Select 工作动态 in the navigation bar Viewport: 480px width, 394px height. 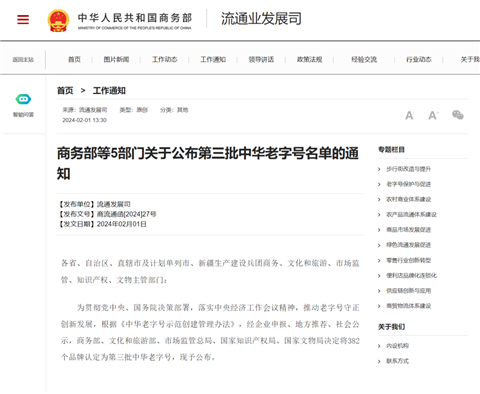[x=164, y=60]
